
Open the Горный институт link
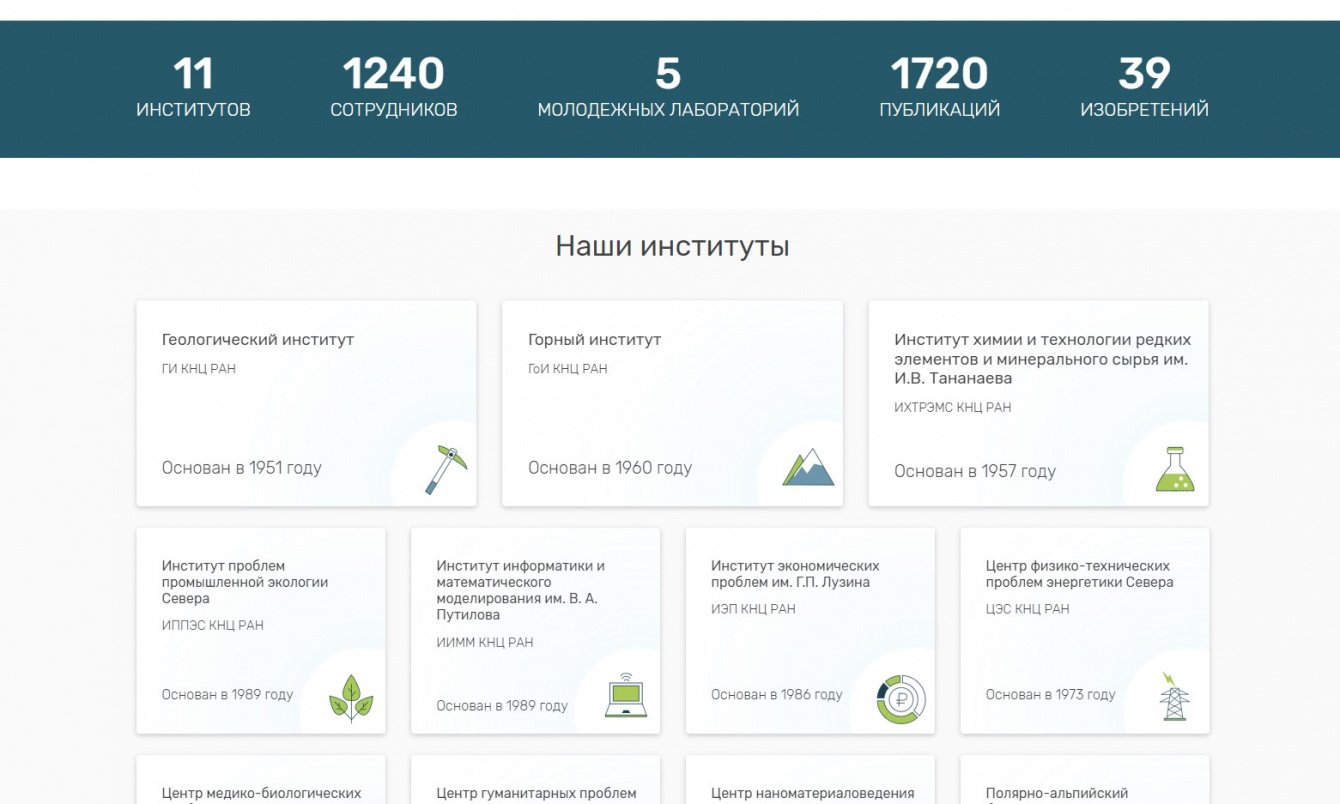595,340
